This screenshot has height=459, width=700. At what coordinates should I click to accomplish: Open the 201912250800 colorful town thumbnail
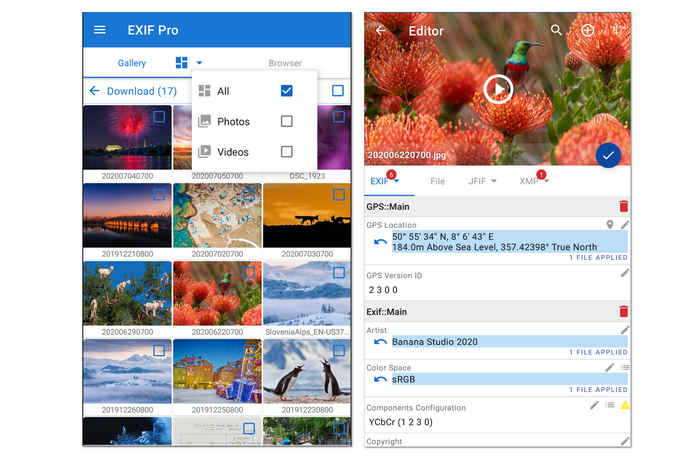tap(217, 371)
